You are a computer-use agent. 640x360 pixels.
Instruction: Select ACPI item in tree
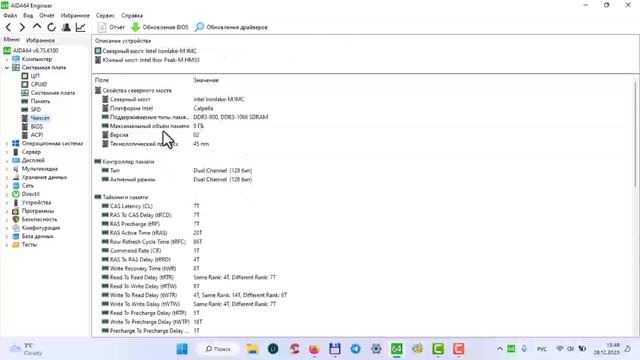pyautogui.click(x=37, y=135)
